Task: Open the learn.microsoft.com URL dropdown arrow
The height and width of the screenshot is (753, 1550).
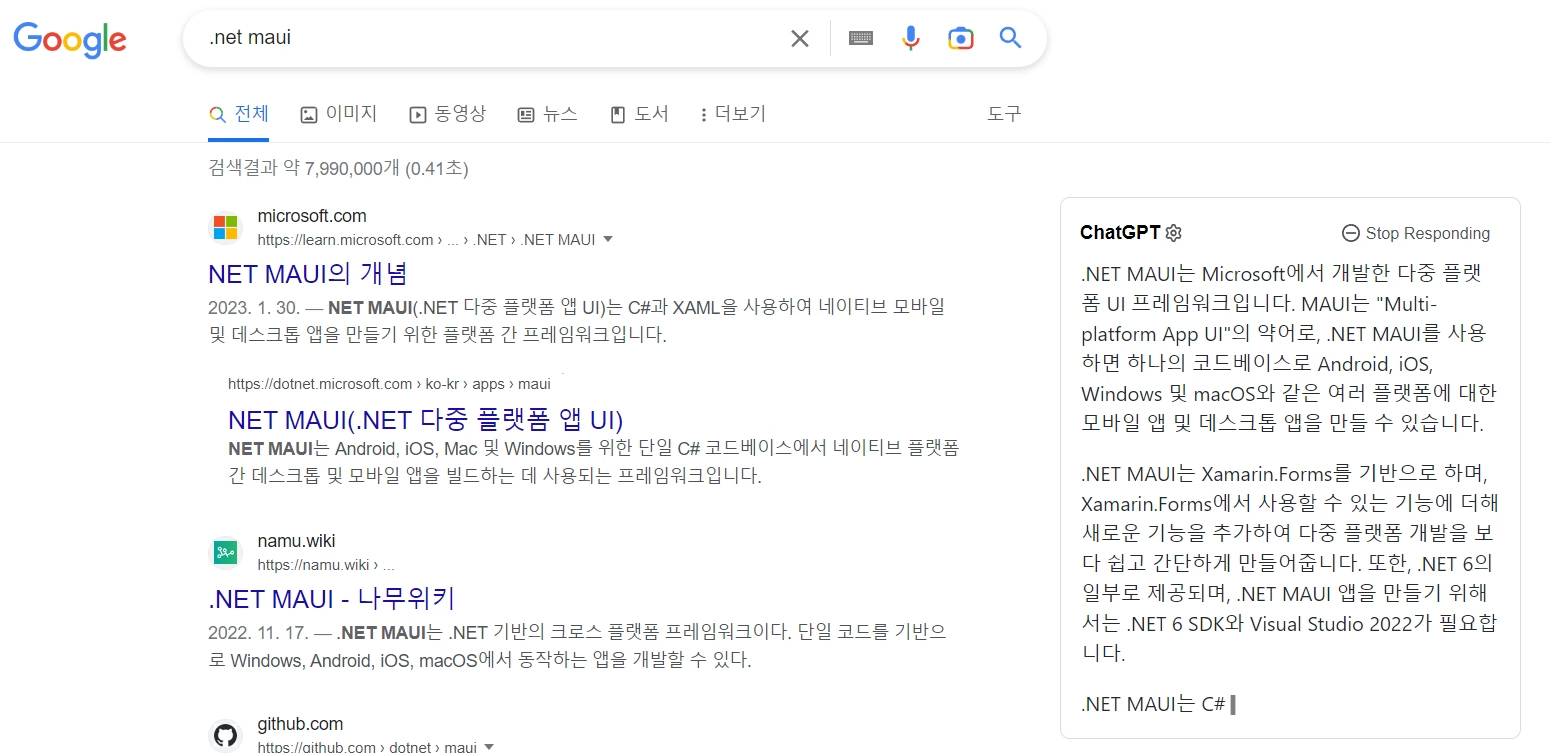Action: 607,239
